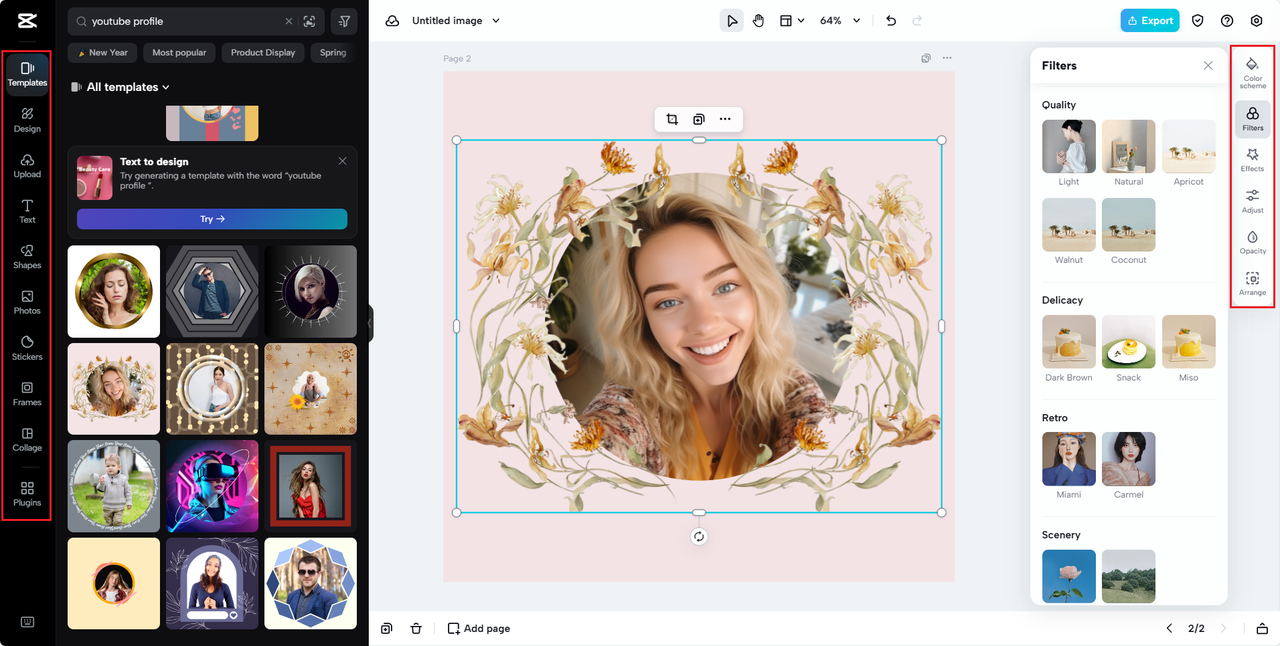Open the Arrange tool

(1253, 283)
